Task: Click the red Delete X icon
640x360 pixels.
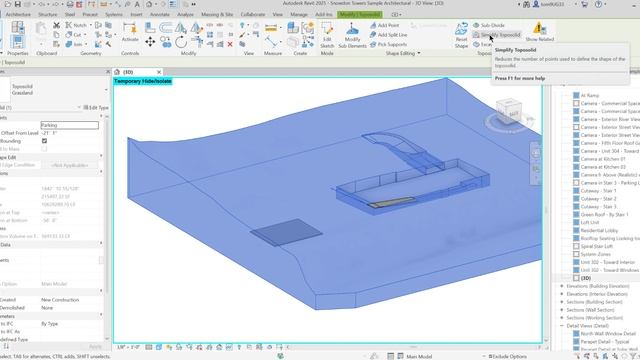Action: 230,44
